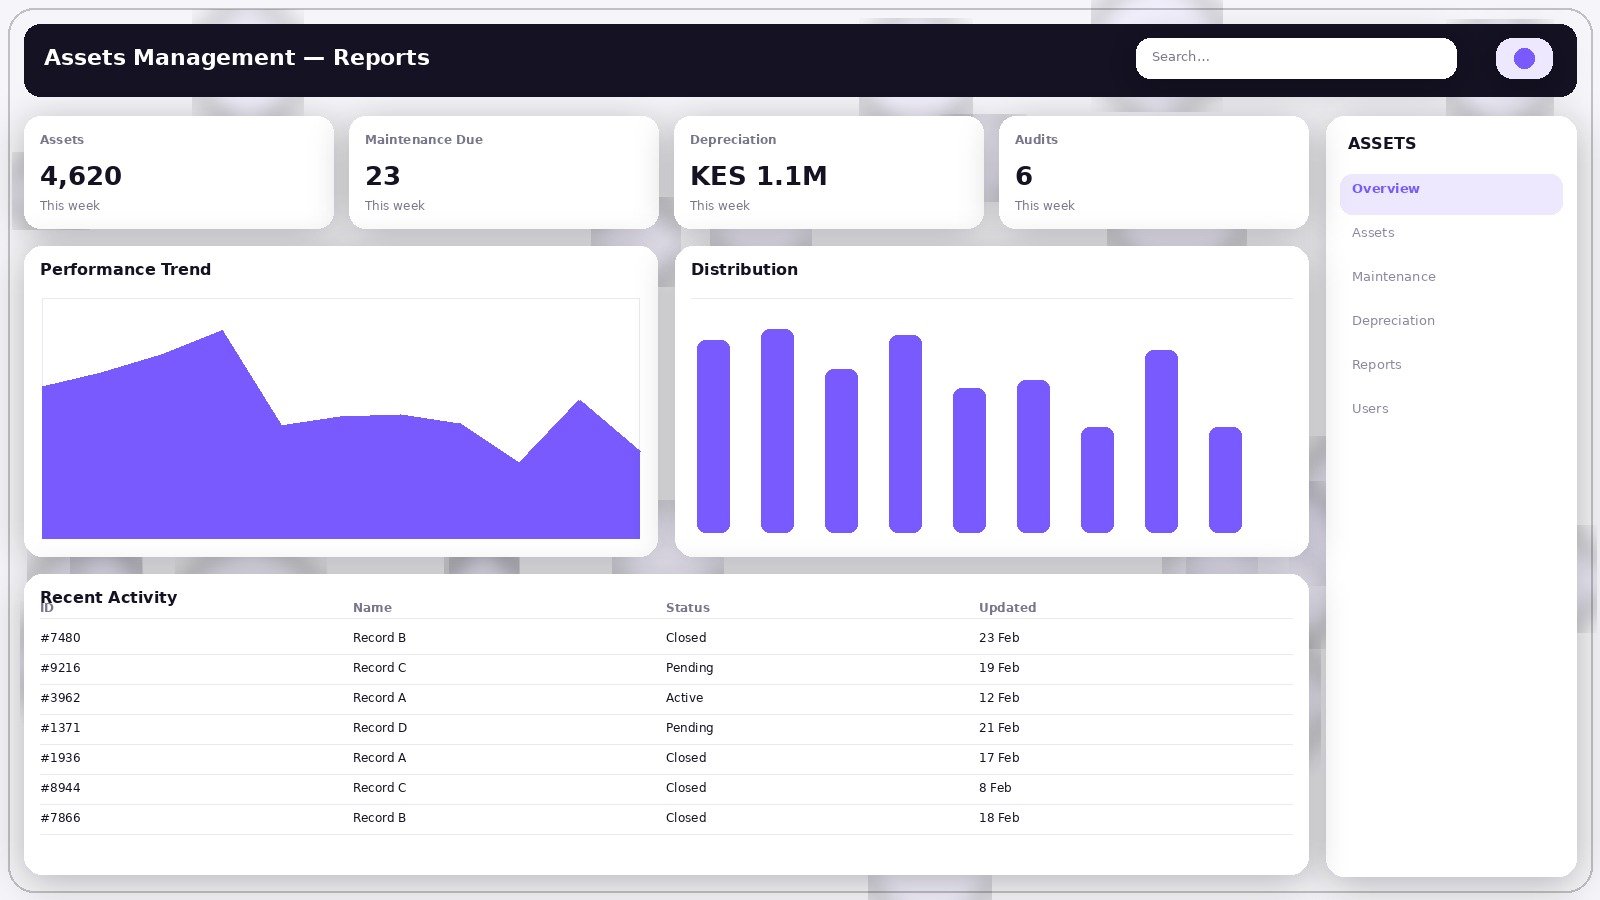The image size is (1600, 900).
Task: Click the peak of the Performance Trend chart
Action: click(222, 333)
